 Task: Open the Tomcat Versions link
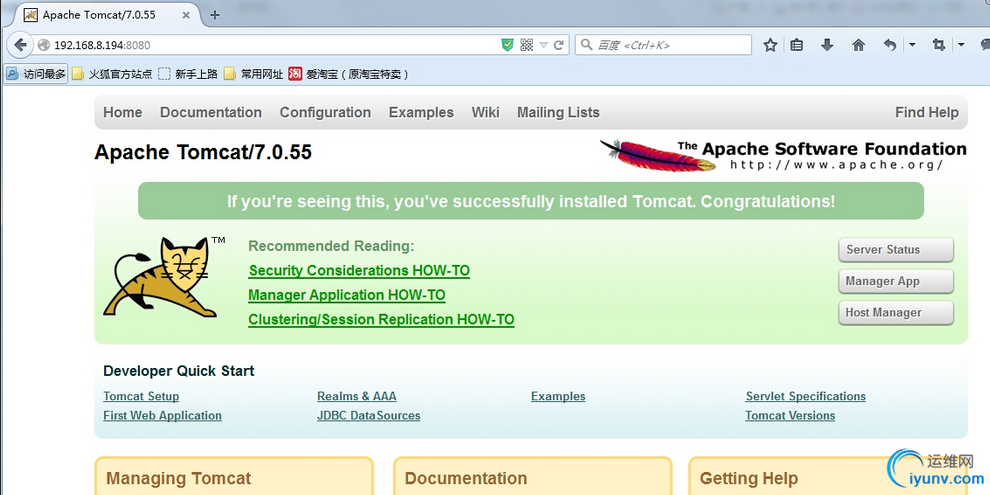(790, 415)
